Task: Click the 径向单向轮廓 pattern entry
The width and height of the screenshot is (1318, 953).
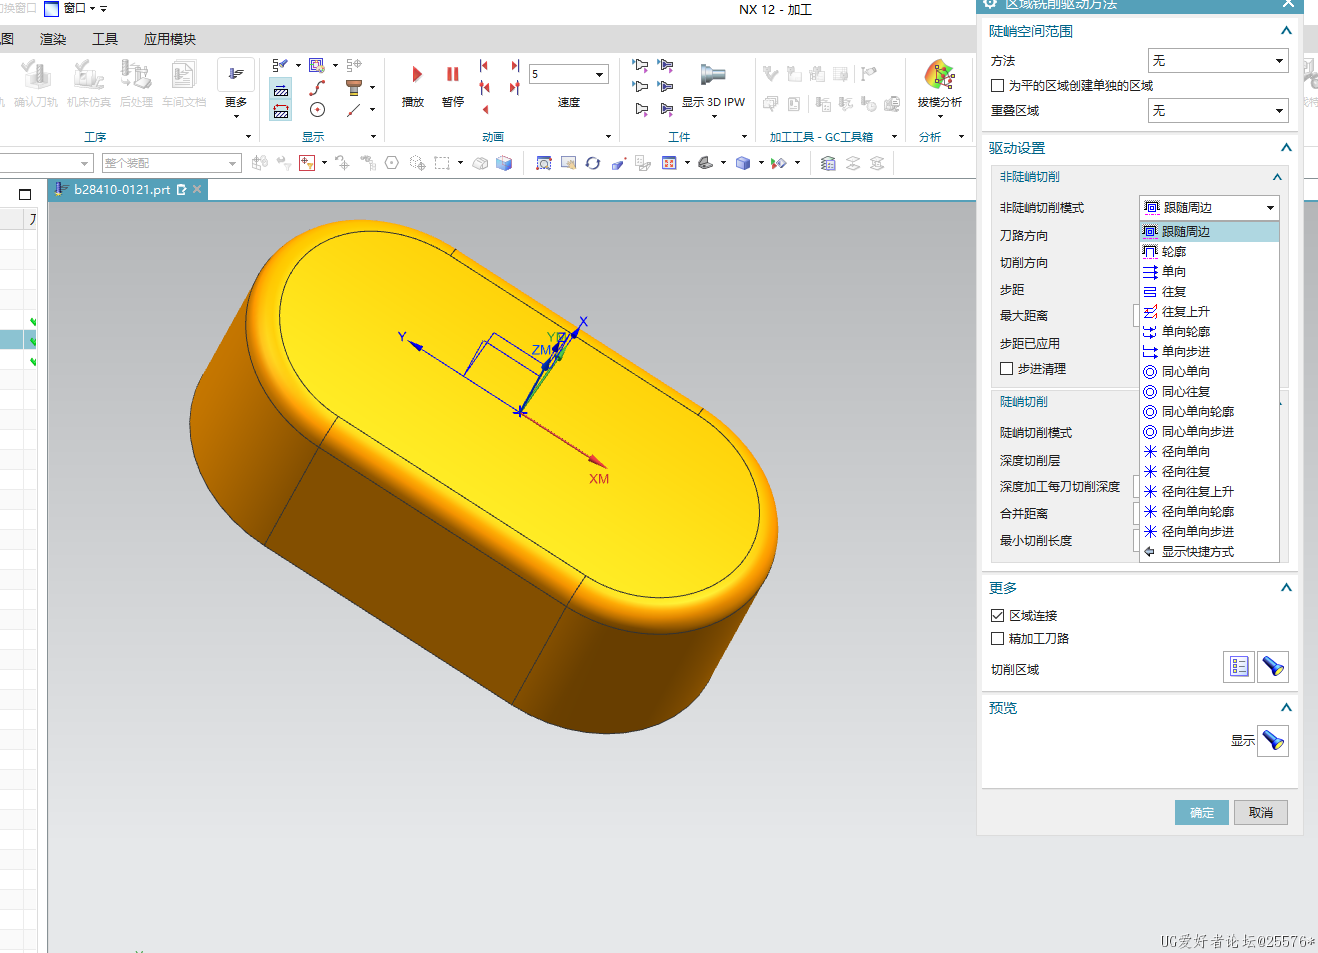Action: pyautogui.click(x=1209, y=512)
